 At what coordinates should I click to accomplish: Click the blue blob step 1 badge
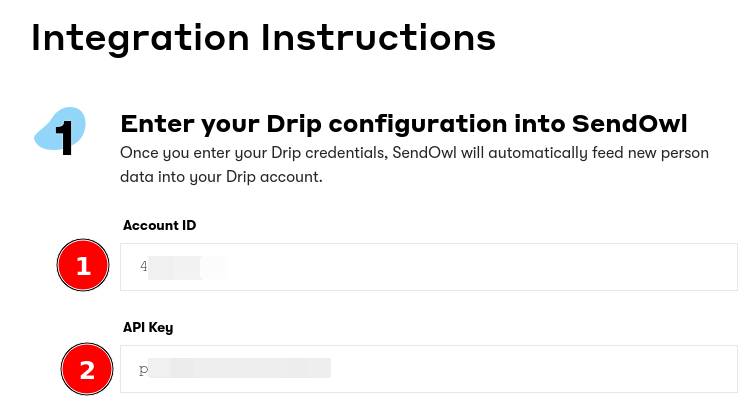coord(61,130)
